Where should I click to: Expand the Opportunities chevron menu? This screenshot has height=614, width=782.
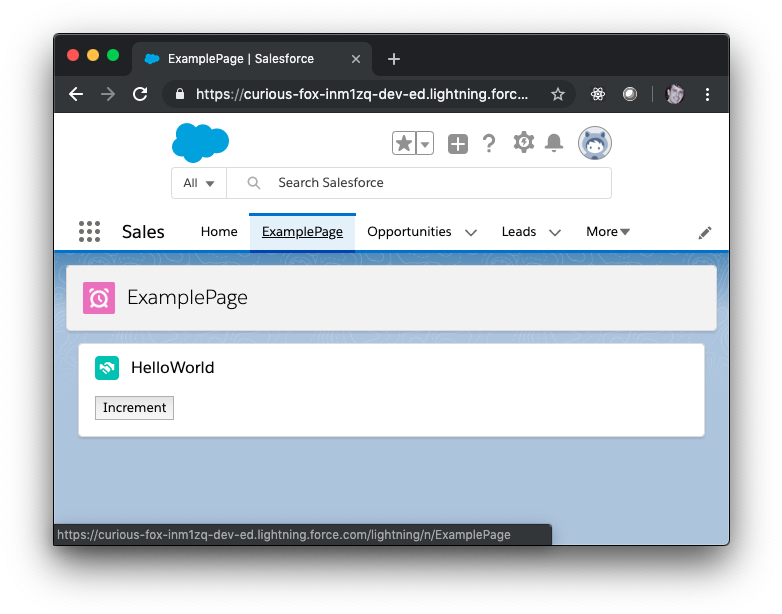click(x=471, y=232)
